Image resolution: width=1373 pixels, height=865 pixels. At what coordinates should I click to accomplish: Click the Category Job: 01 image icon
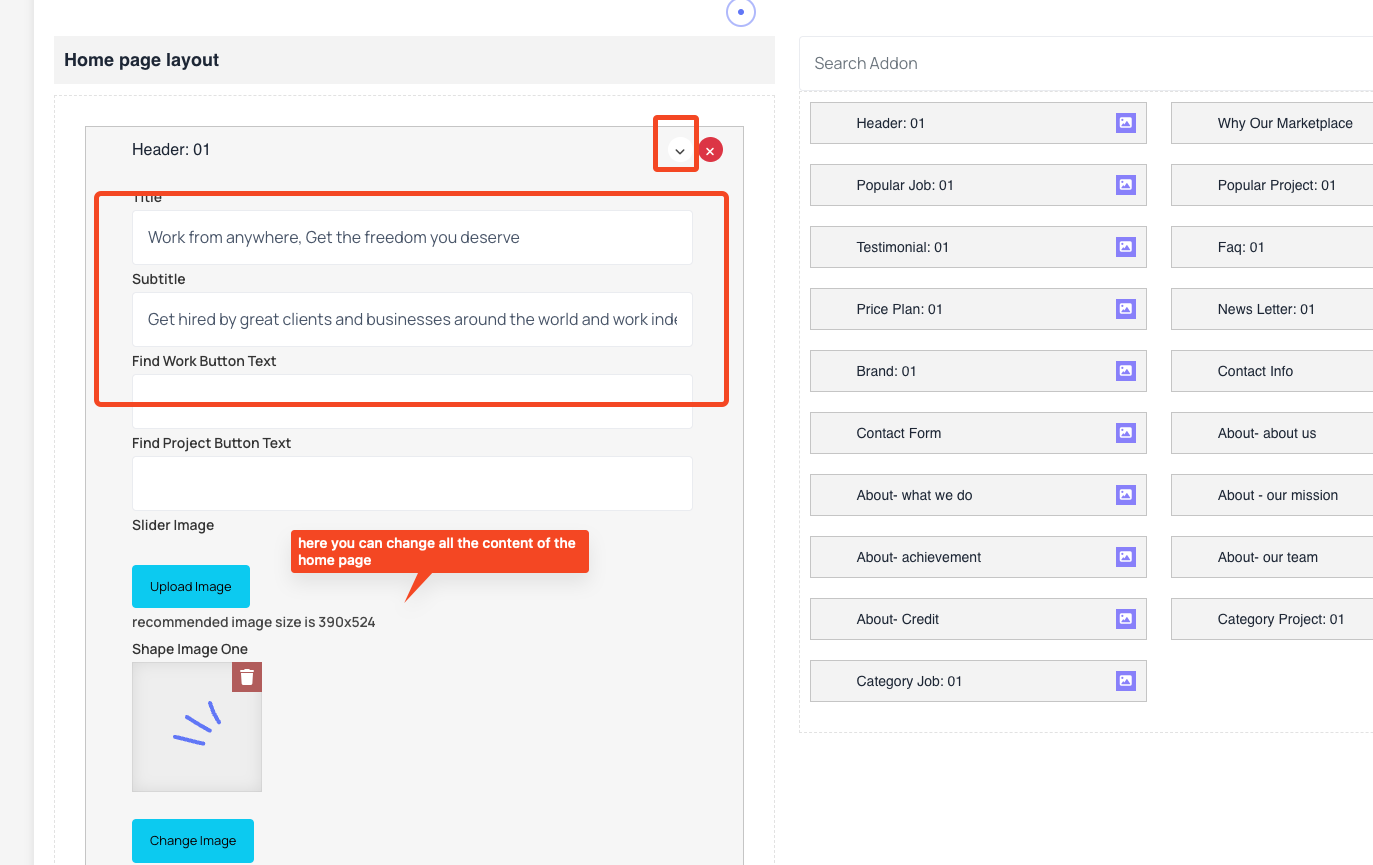pos(1126,681)
